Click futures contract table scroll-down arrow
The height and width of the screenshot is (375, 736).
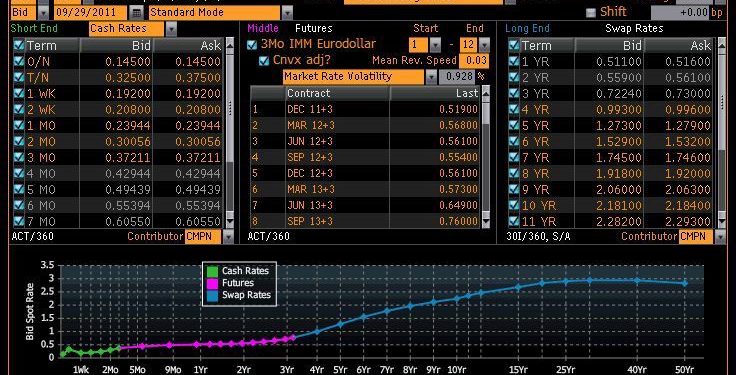[x=485, y=221]
